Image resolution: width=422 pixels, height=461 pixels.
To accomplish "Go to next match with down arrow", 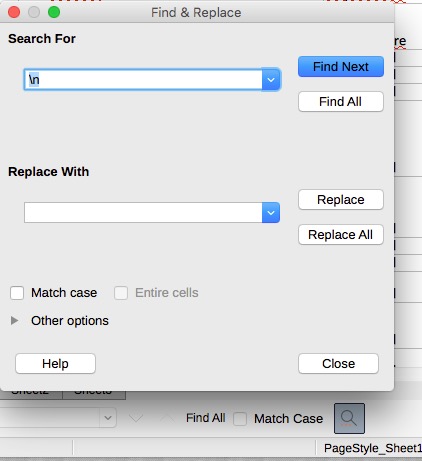I will tap(136, 418).
